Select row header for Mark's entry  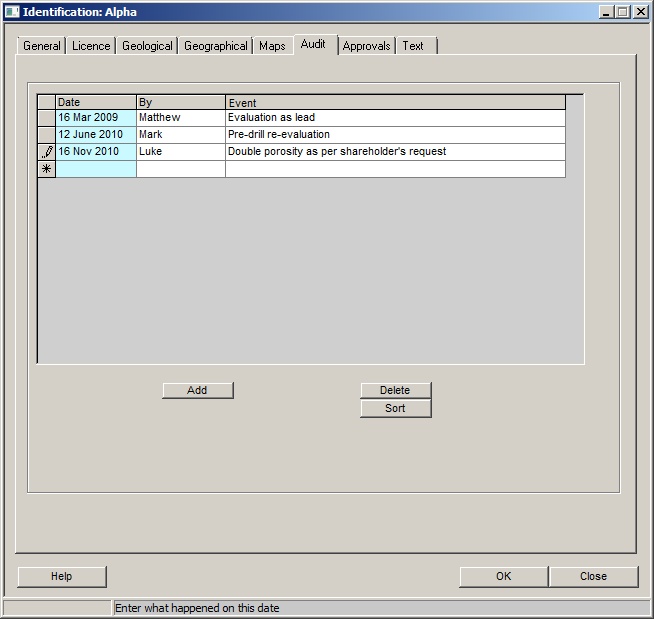click(46, 135)
